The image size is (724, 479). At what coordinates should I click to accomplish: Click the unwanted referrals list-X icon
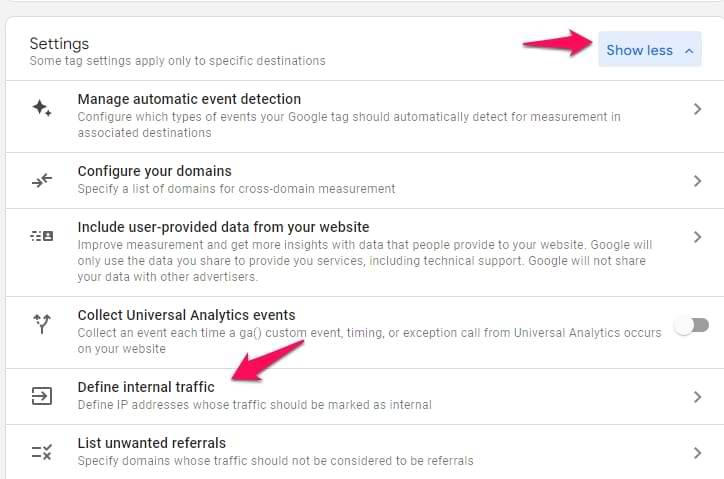click(x=42, y=452)
